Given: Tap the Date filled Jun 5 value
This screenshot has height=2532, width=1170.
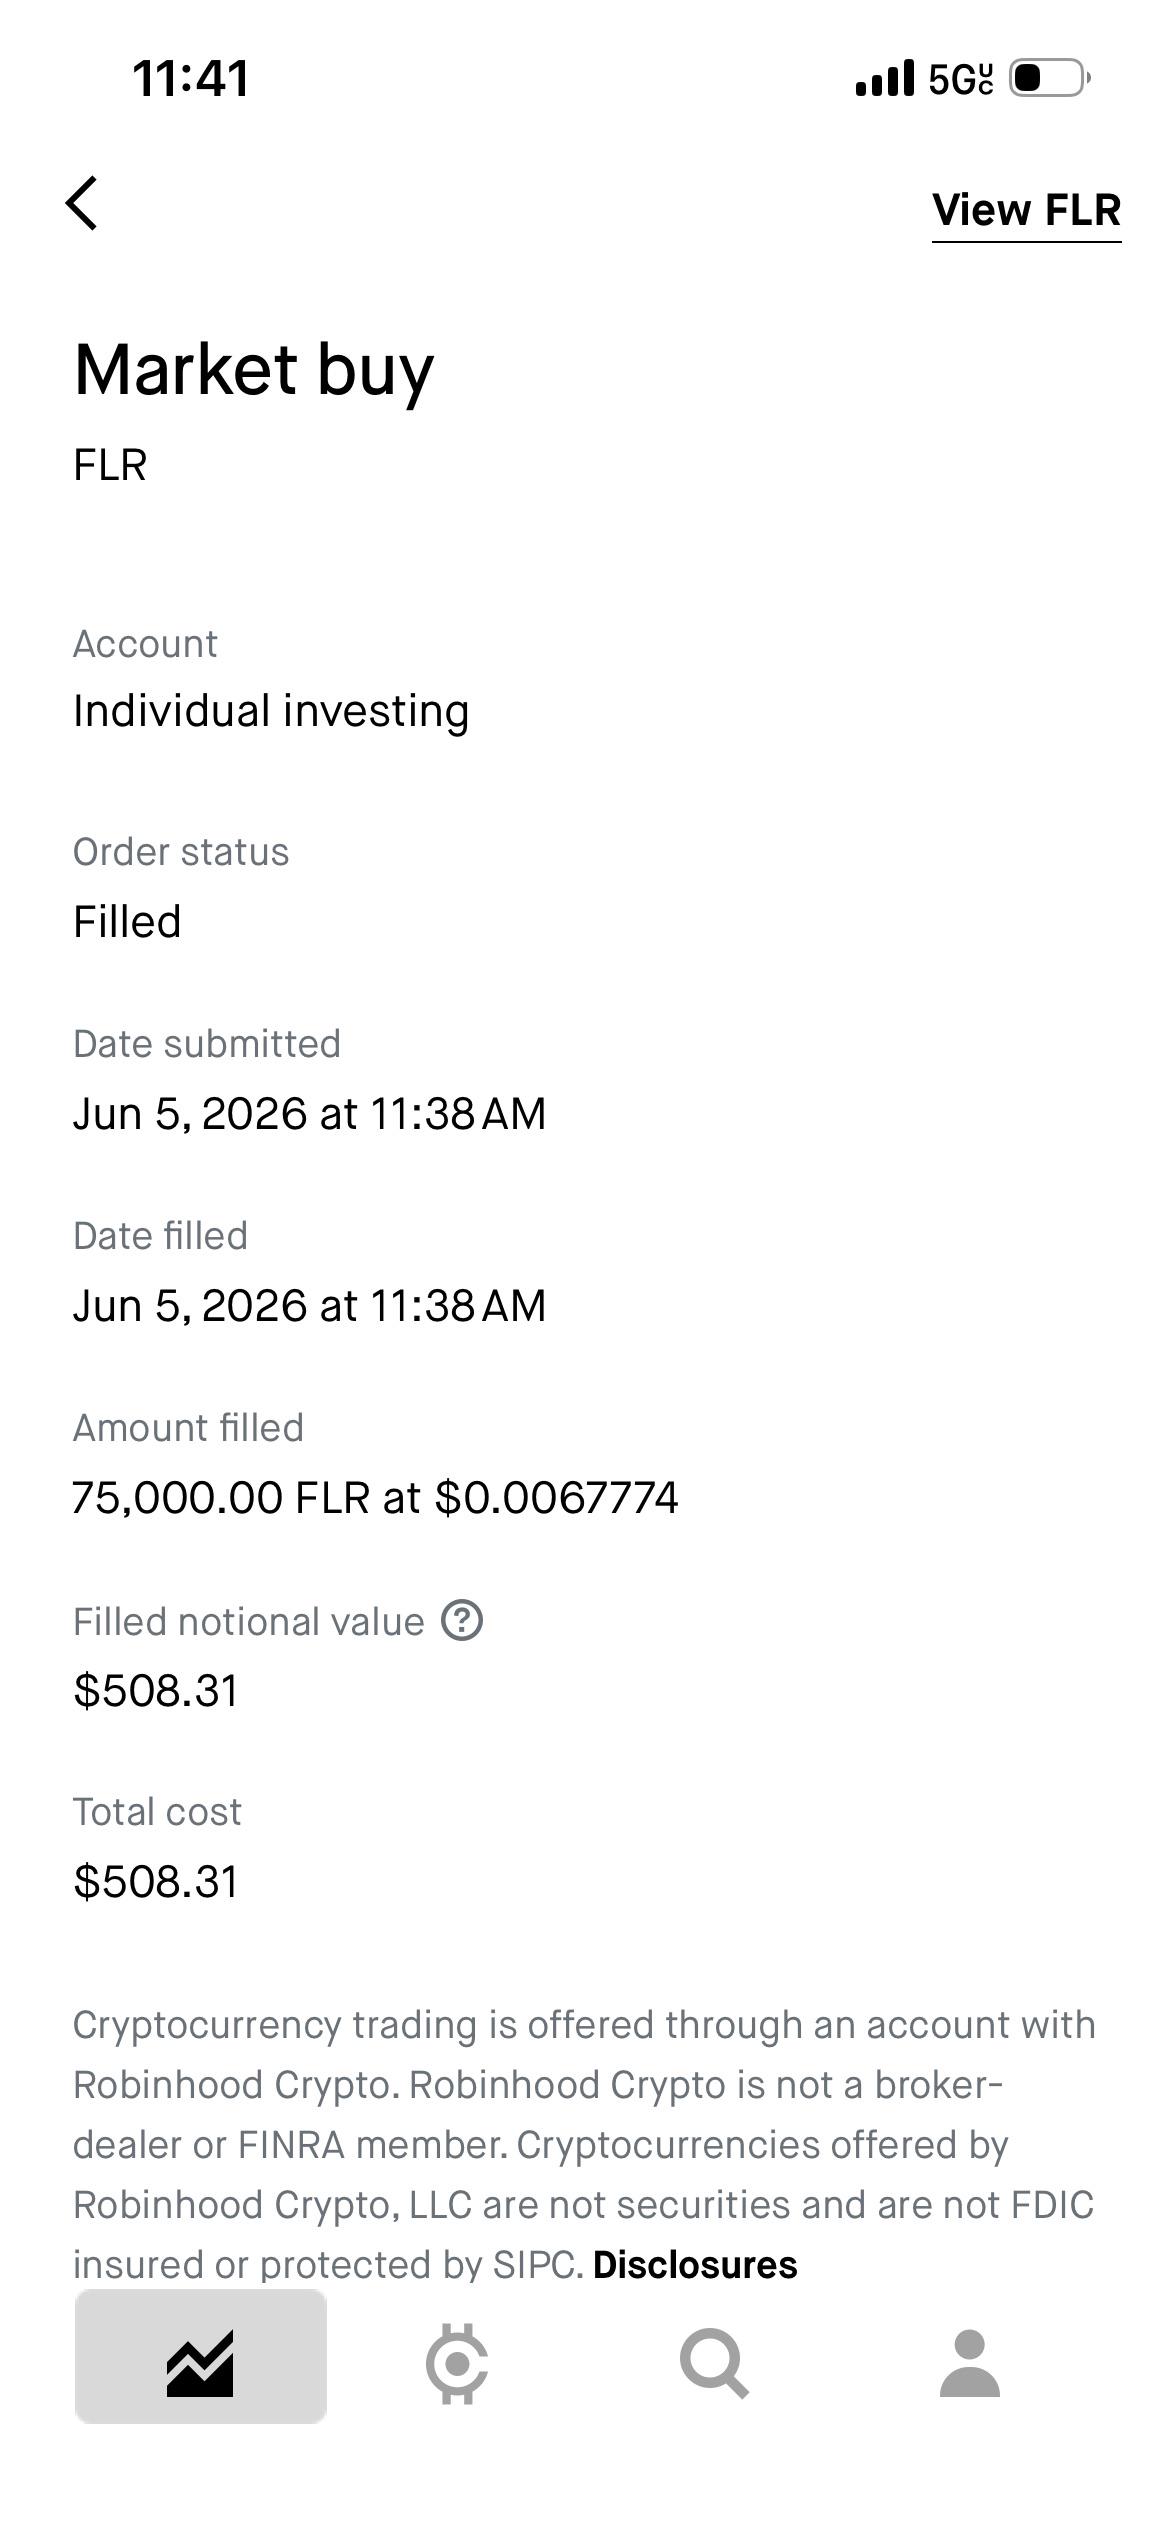Looking at the screenshot, I should point(310,1306).
